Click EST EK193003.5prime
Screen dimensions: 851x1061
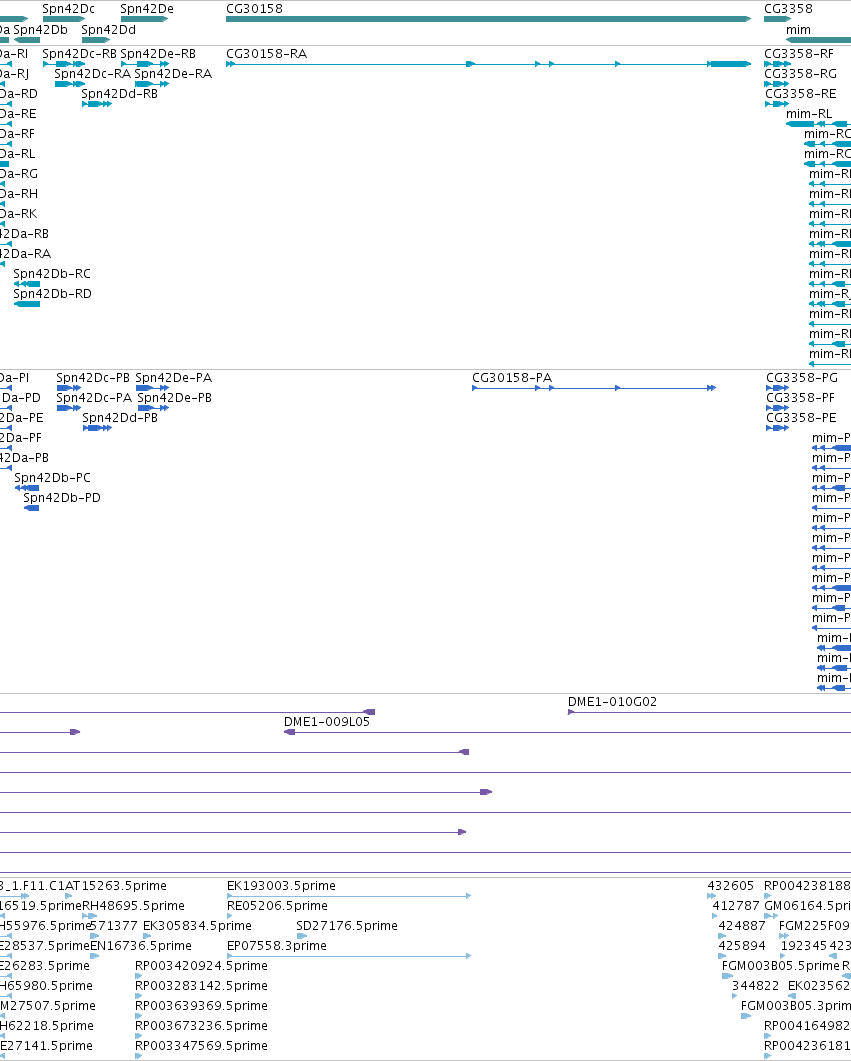click(281, 886)
